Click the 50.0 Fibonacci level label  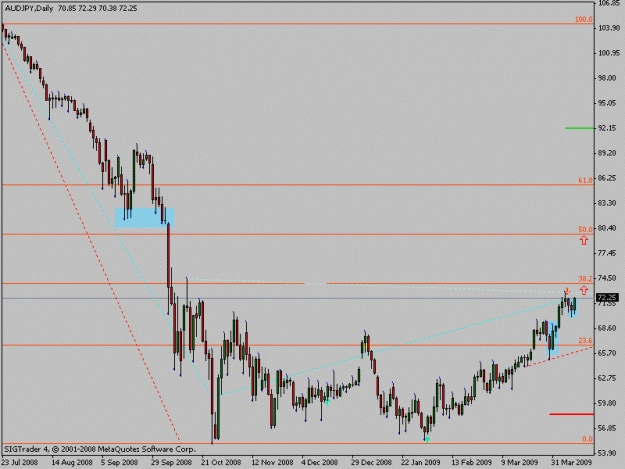coord(586,230)
